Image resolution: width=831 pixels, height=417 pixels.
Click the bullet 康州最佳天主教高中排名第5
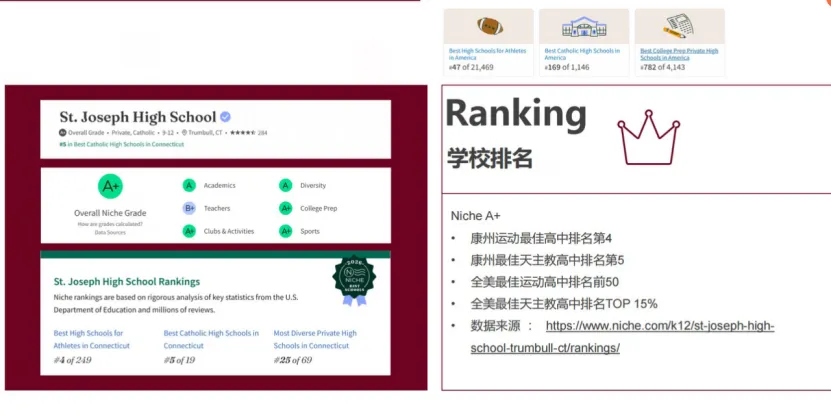(547, 260)
